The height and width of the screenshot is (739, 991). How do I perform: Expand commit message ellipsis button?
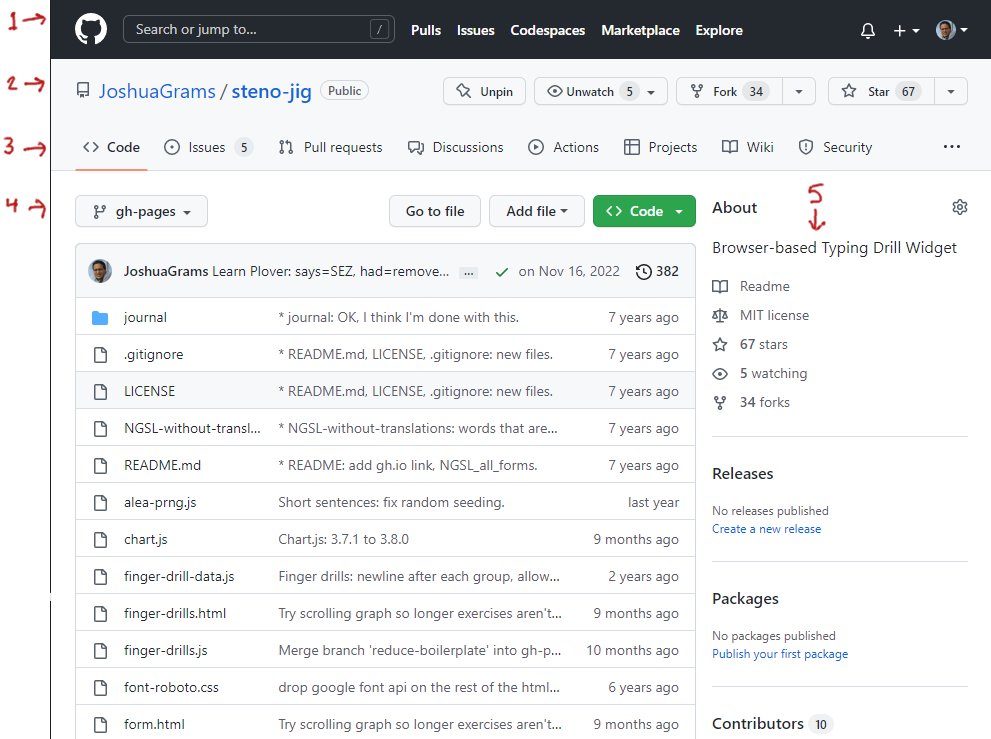tap(468, 273)
